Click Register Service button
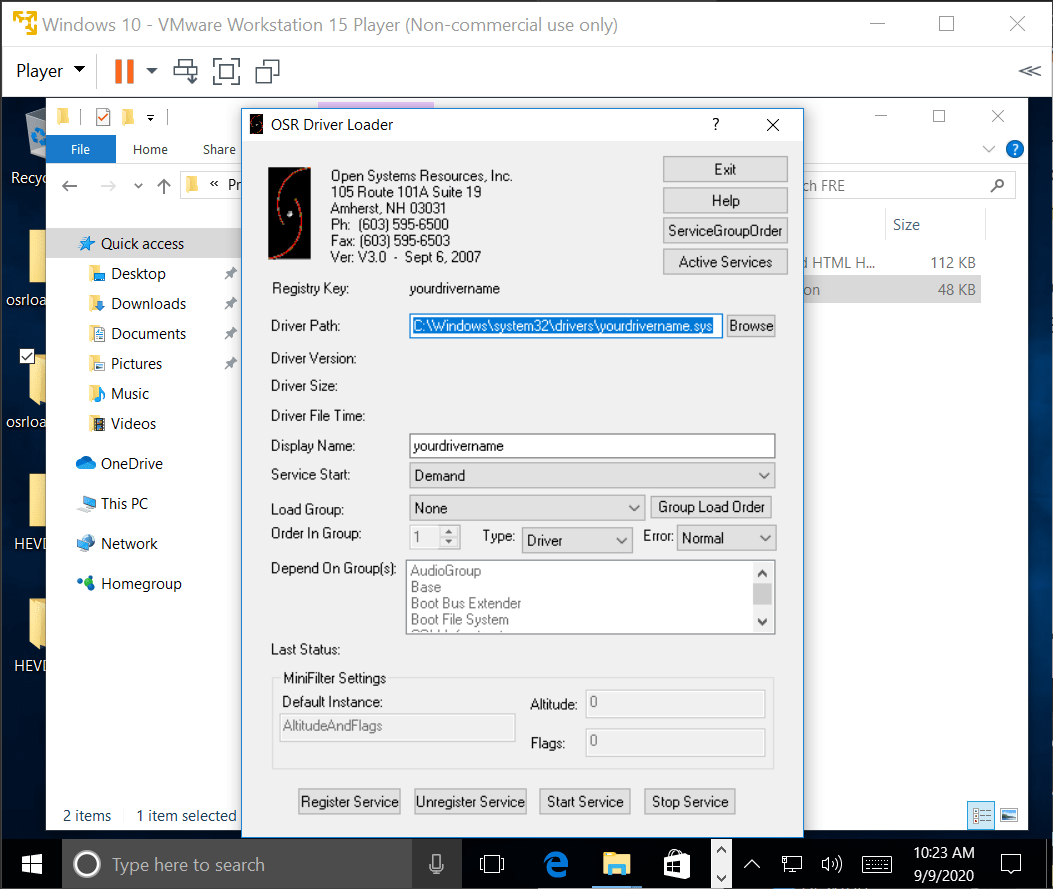 (x=349, y=802)
